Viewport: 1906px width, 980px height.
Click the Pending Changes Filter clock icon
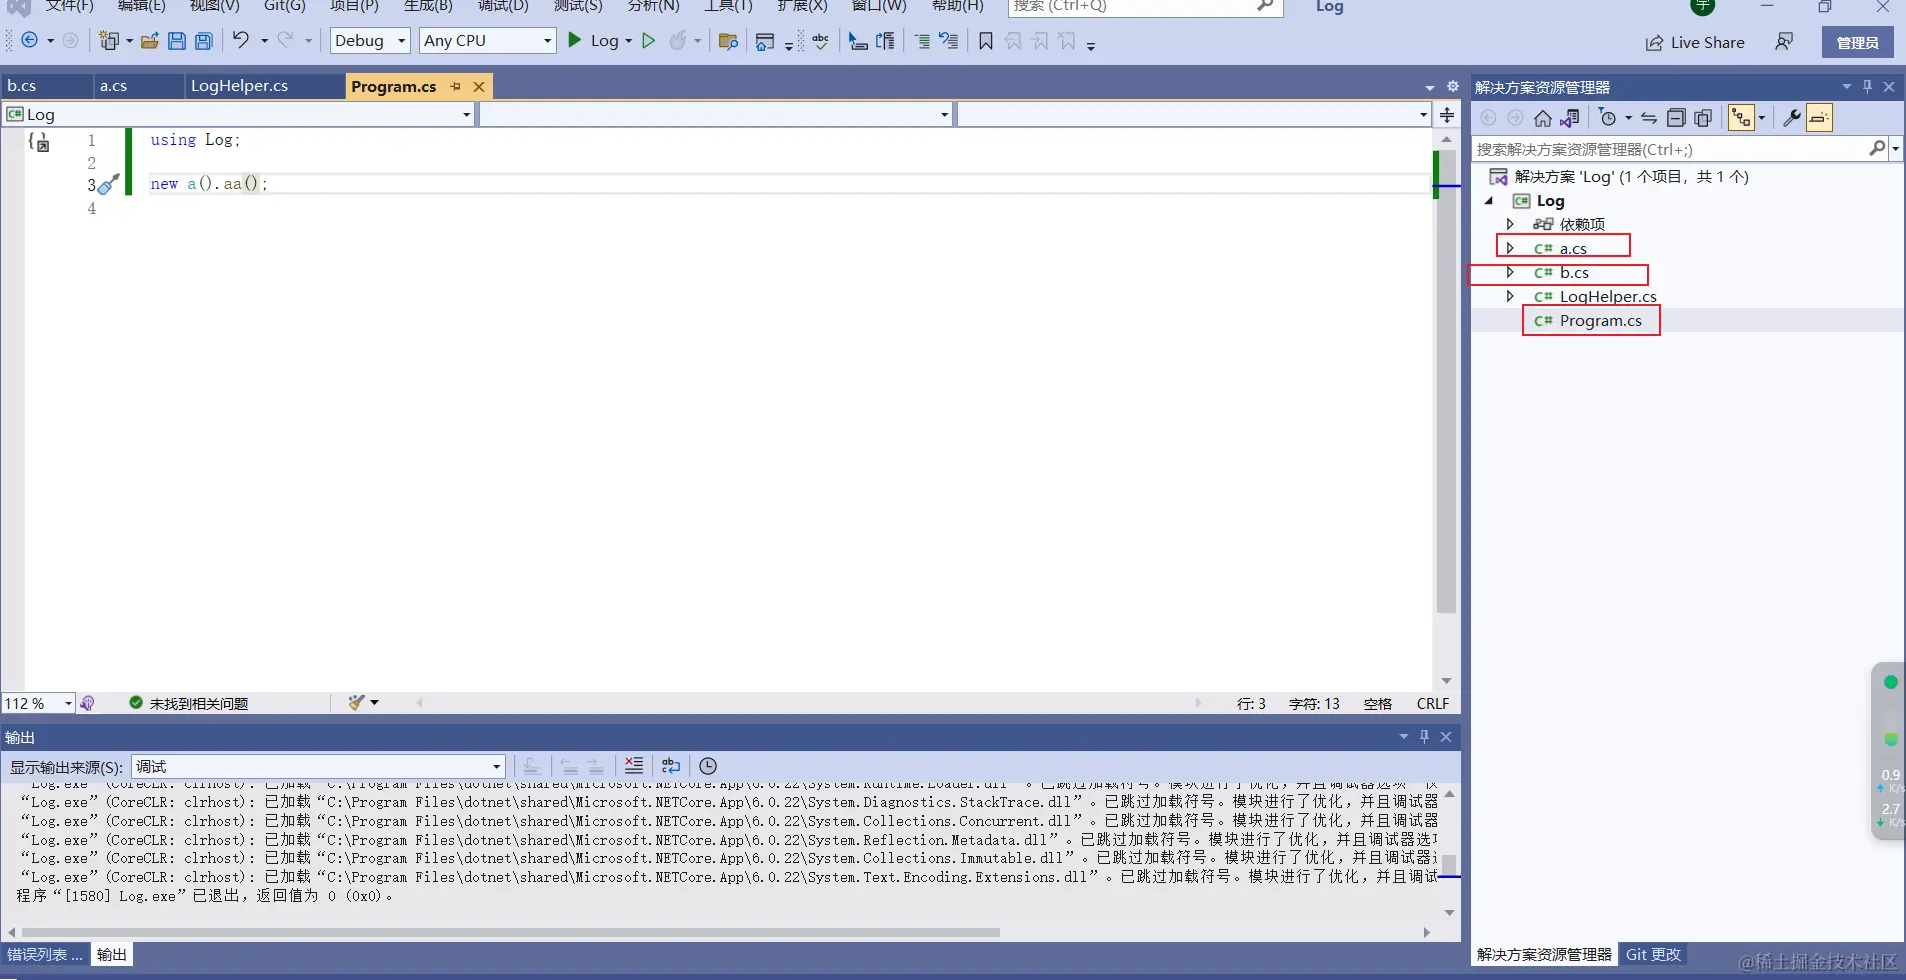point(1608,118)
